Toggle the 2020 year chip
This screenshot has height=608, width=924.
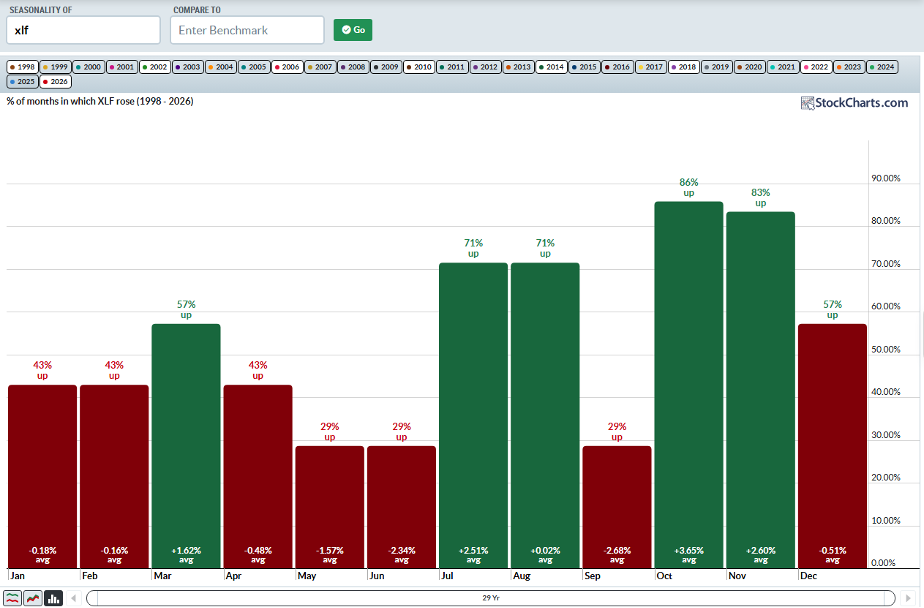pyautogui.click(x=749, y=67)
